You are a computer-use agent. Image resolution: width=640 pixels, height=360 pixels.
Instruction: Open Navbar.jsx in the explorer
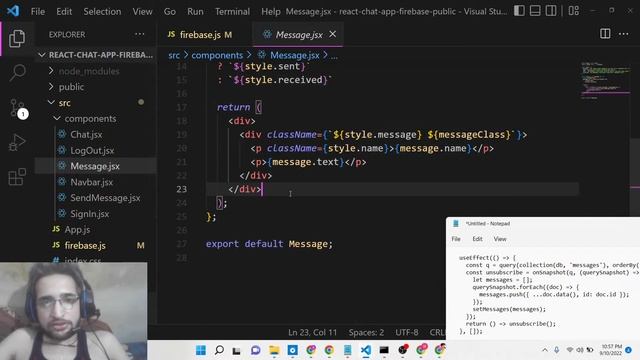coord(96,182)
